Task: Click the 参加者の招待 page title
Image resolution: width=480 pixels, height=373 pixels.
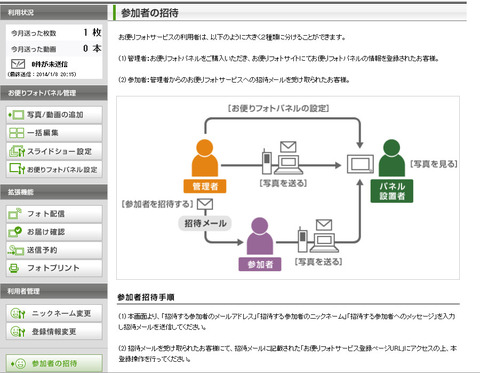Action: [150, 13]
